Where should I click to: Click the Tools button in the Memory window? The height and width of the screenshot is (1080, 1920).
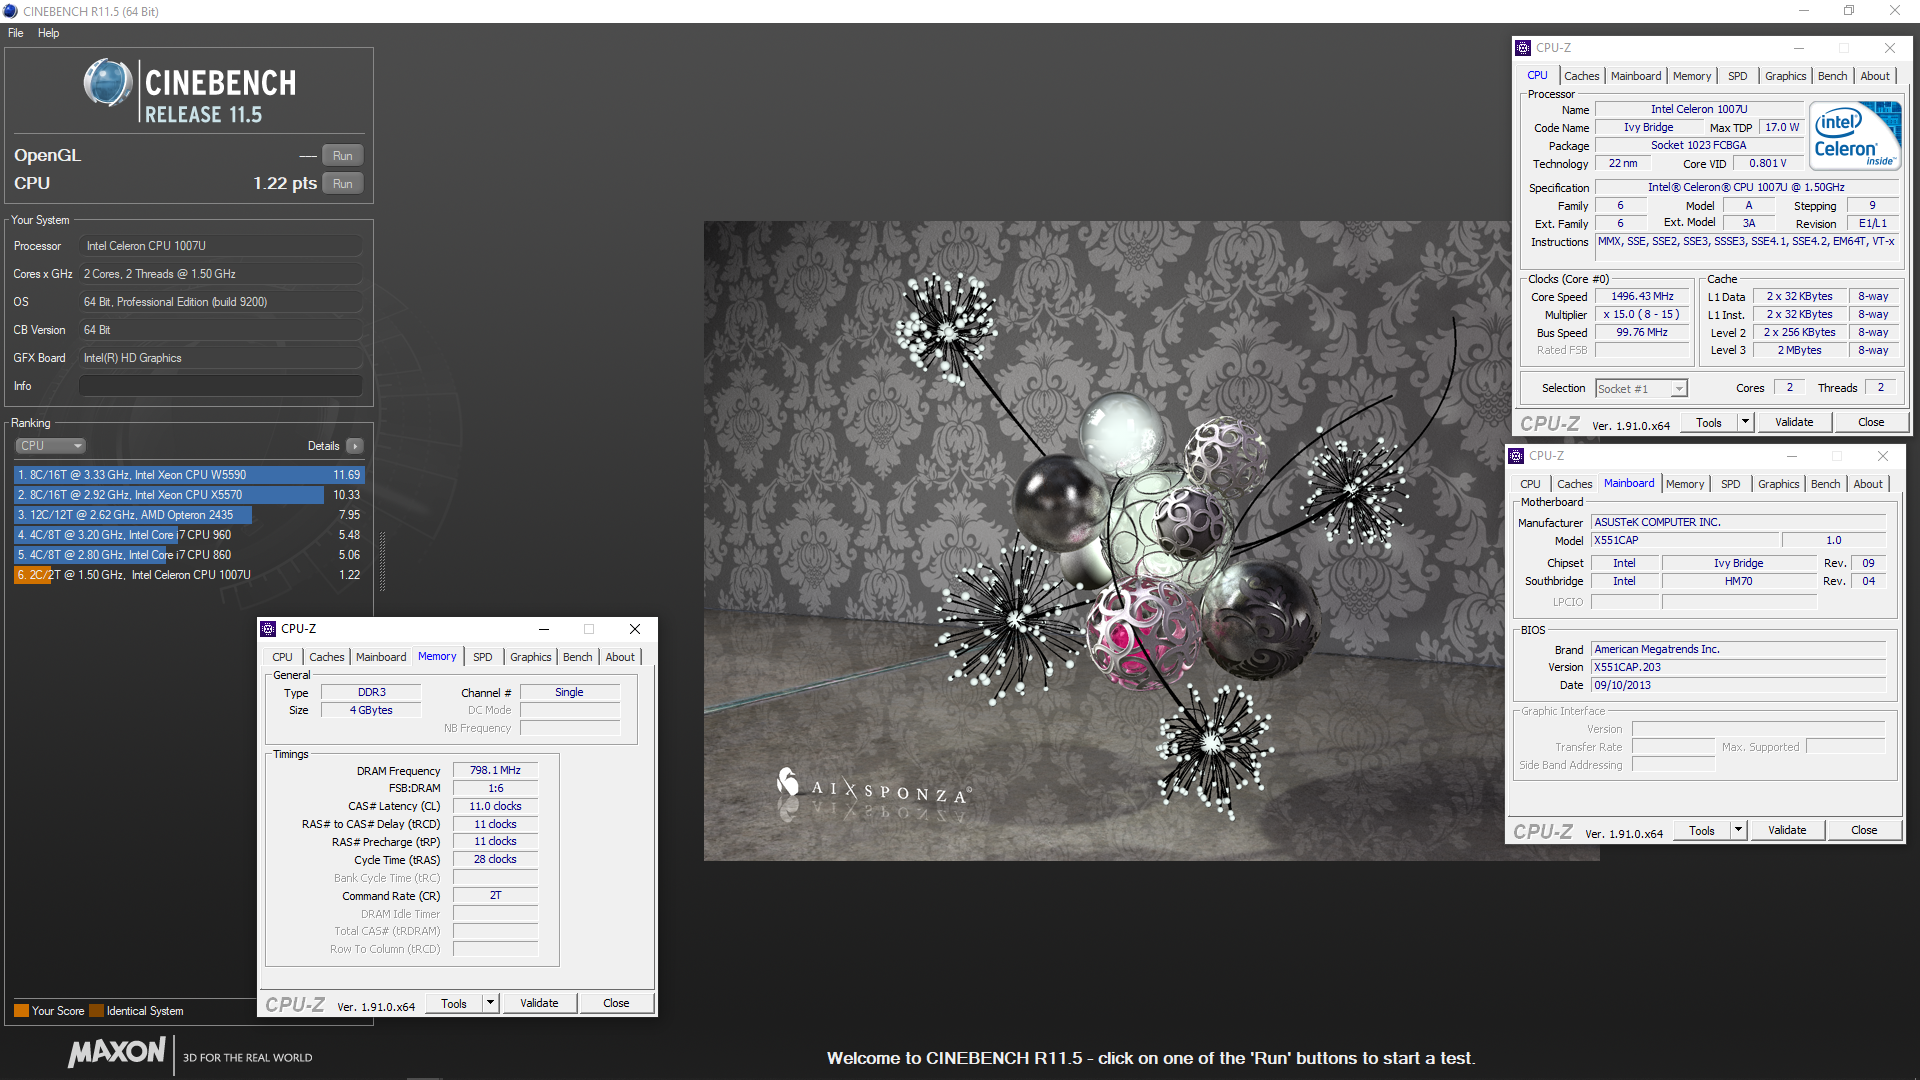[454, 1003]
